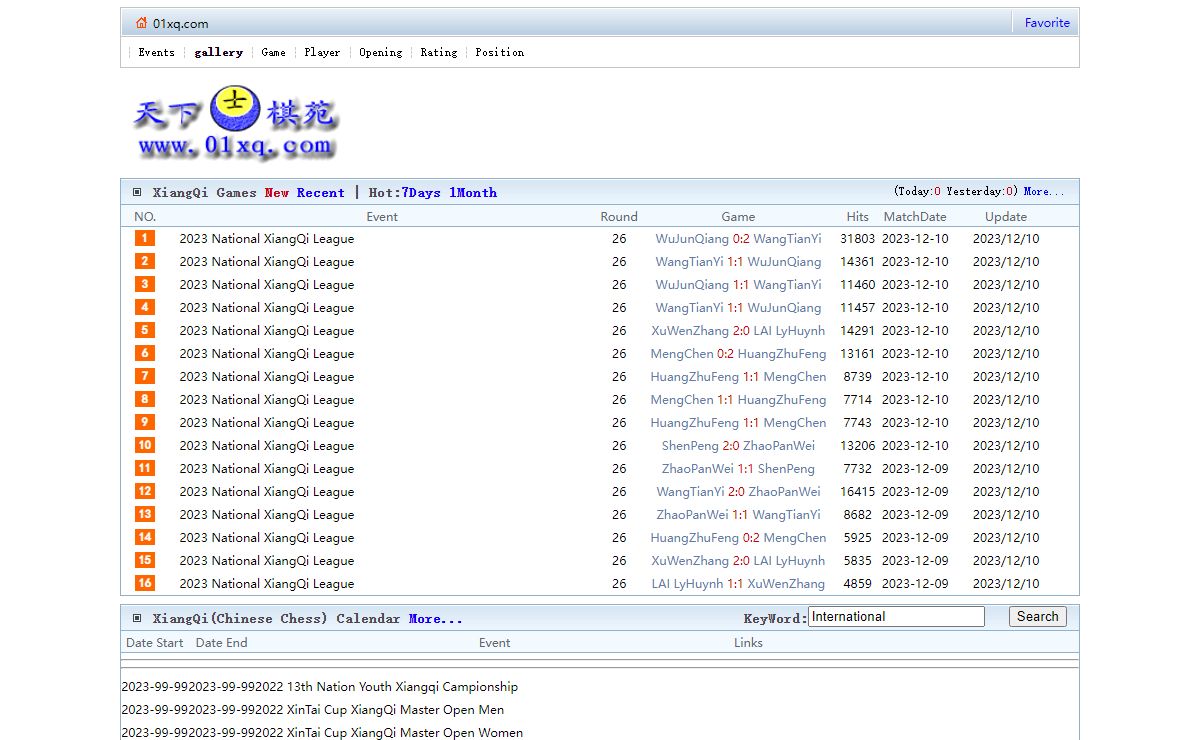1200x740 pixels.
Task: Click the orange number 7 rank badge
Action: pos(145,376)
